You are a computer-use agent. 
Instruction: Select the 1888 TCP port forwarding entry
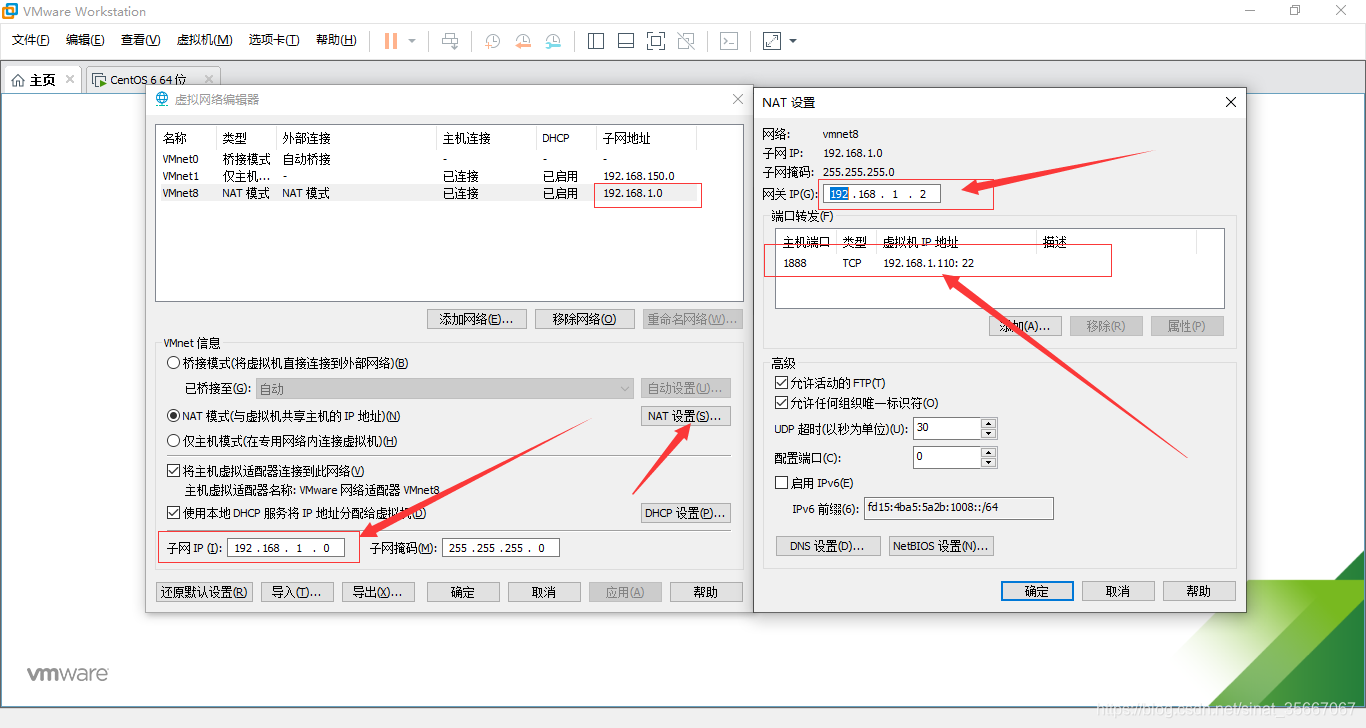998,263
